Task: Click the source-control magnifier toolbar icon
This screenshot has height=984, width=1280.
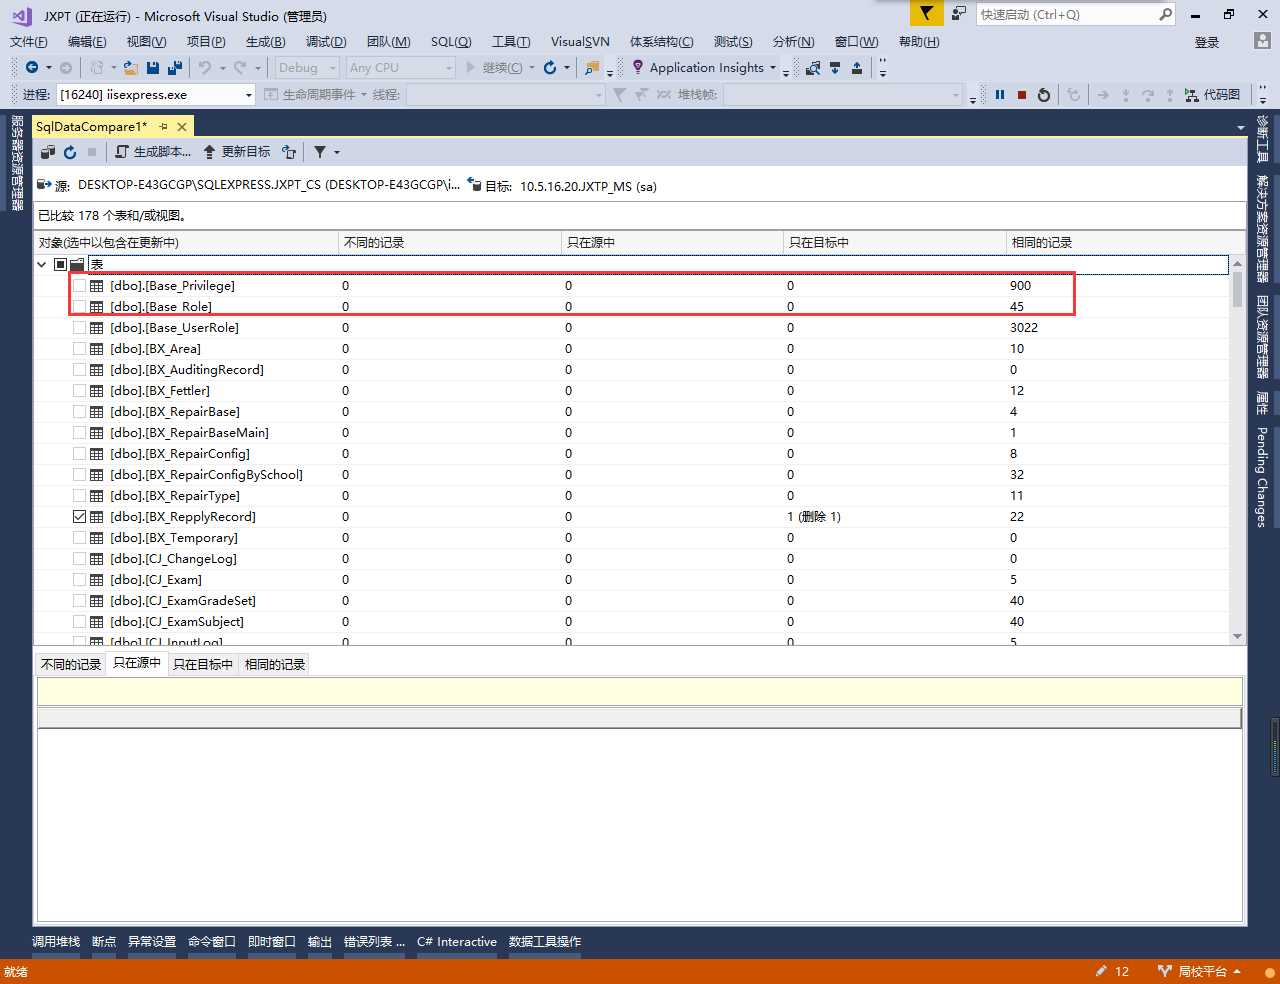Action: coord(813,67)
